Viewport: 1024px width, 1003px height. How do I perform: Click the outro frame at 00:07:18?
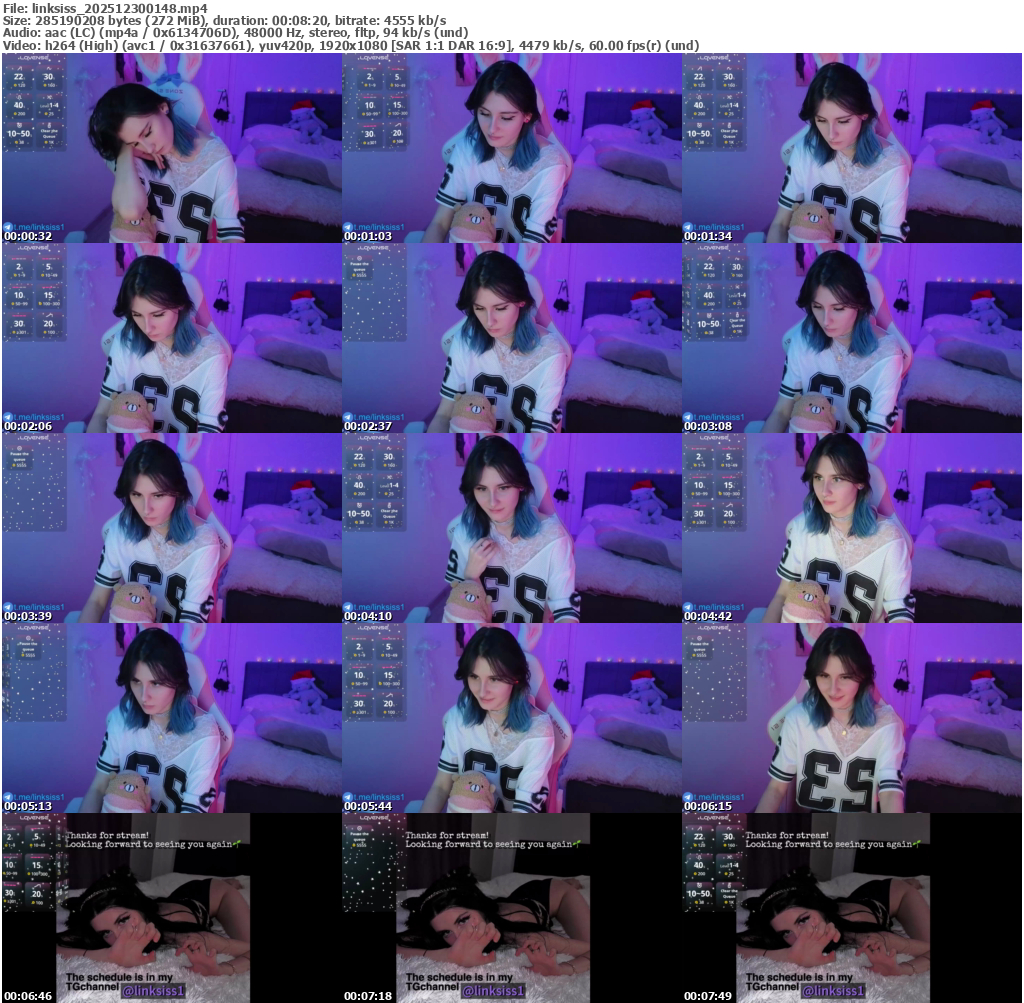[x=512, y=908]
